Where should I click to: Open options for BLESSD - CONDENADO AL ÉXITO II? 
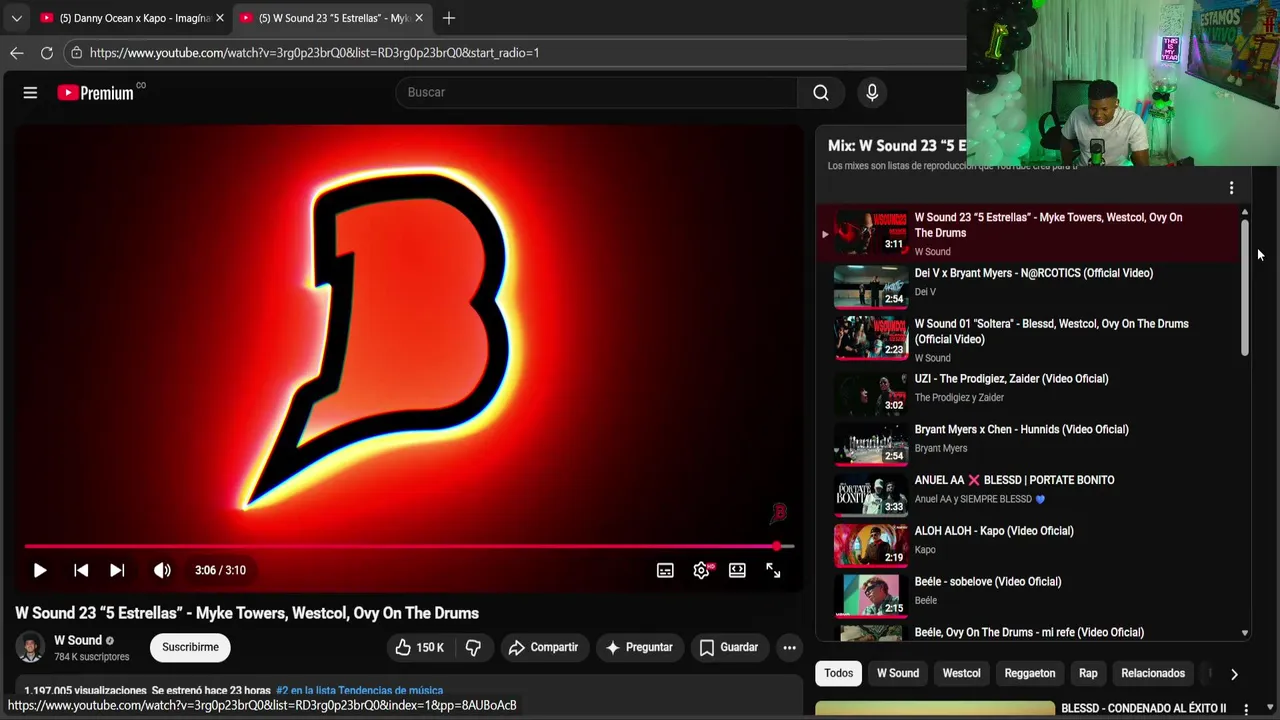pyautogui.click(x=1246, y=709)
